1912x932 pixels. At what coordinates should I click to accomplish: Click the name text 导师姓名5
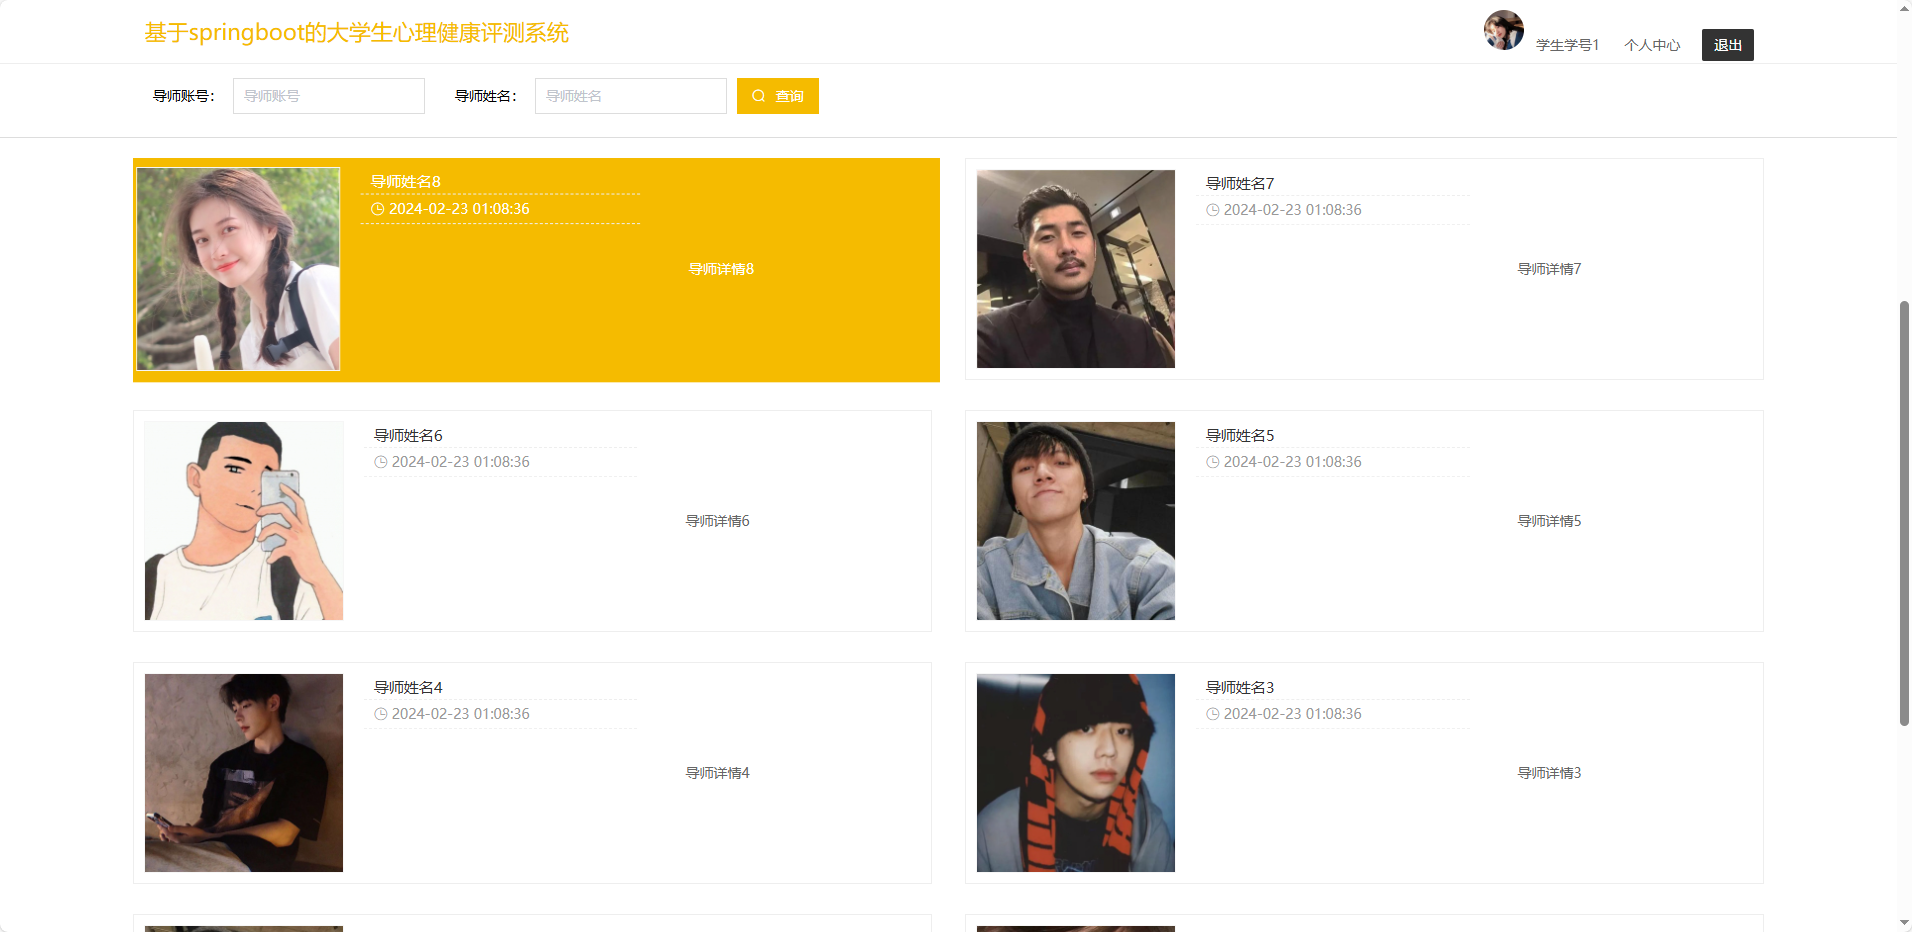pos(1240,435)
